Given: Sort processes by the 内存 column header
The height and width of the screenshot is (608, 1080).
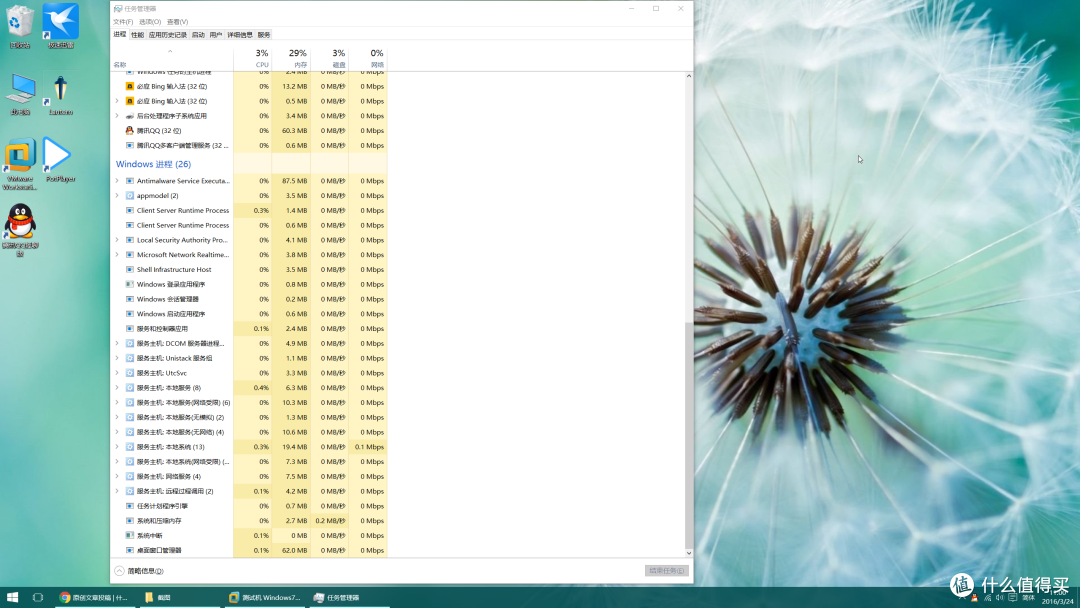Looking at the screenshot, I should coord(291,59).
